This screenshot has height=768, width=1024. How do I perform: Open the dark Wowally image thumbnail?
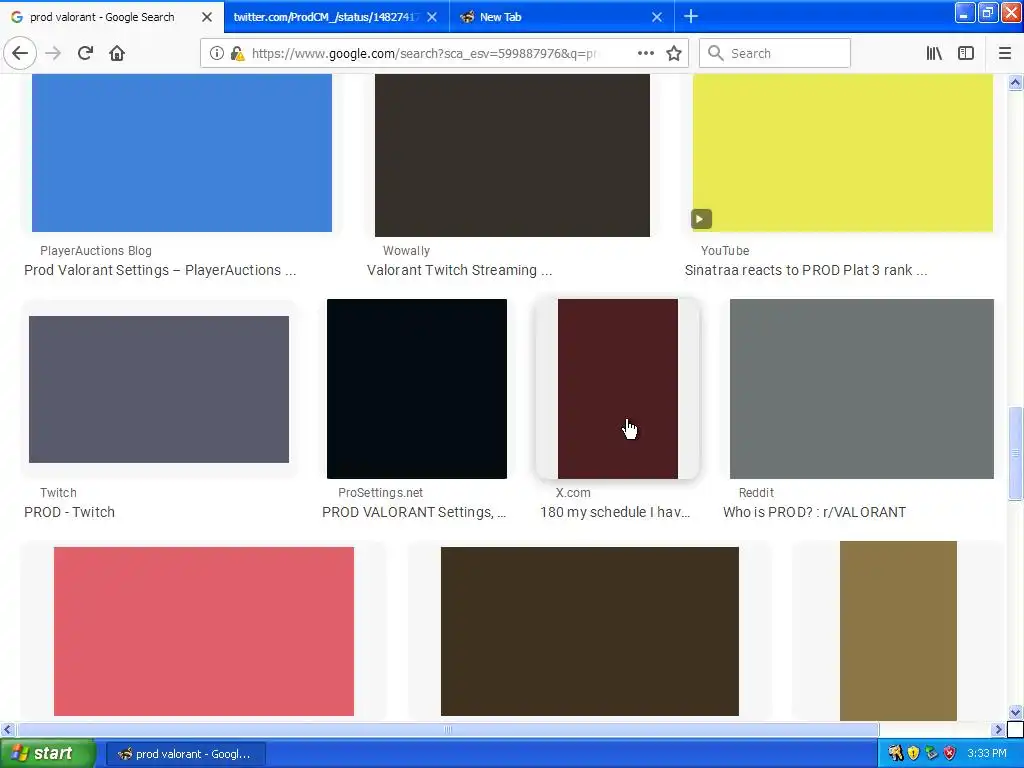tap(512, 155)
